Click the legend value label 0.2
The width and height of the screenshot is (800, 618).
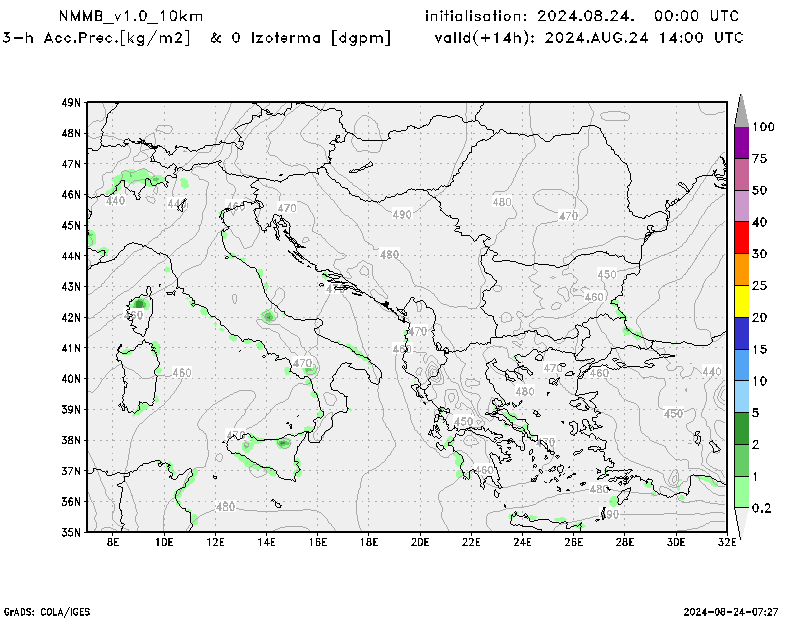coord(763,508)
